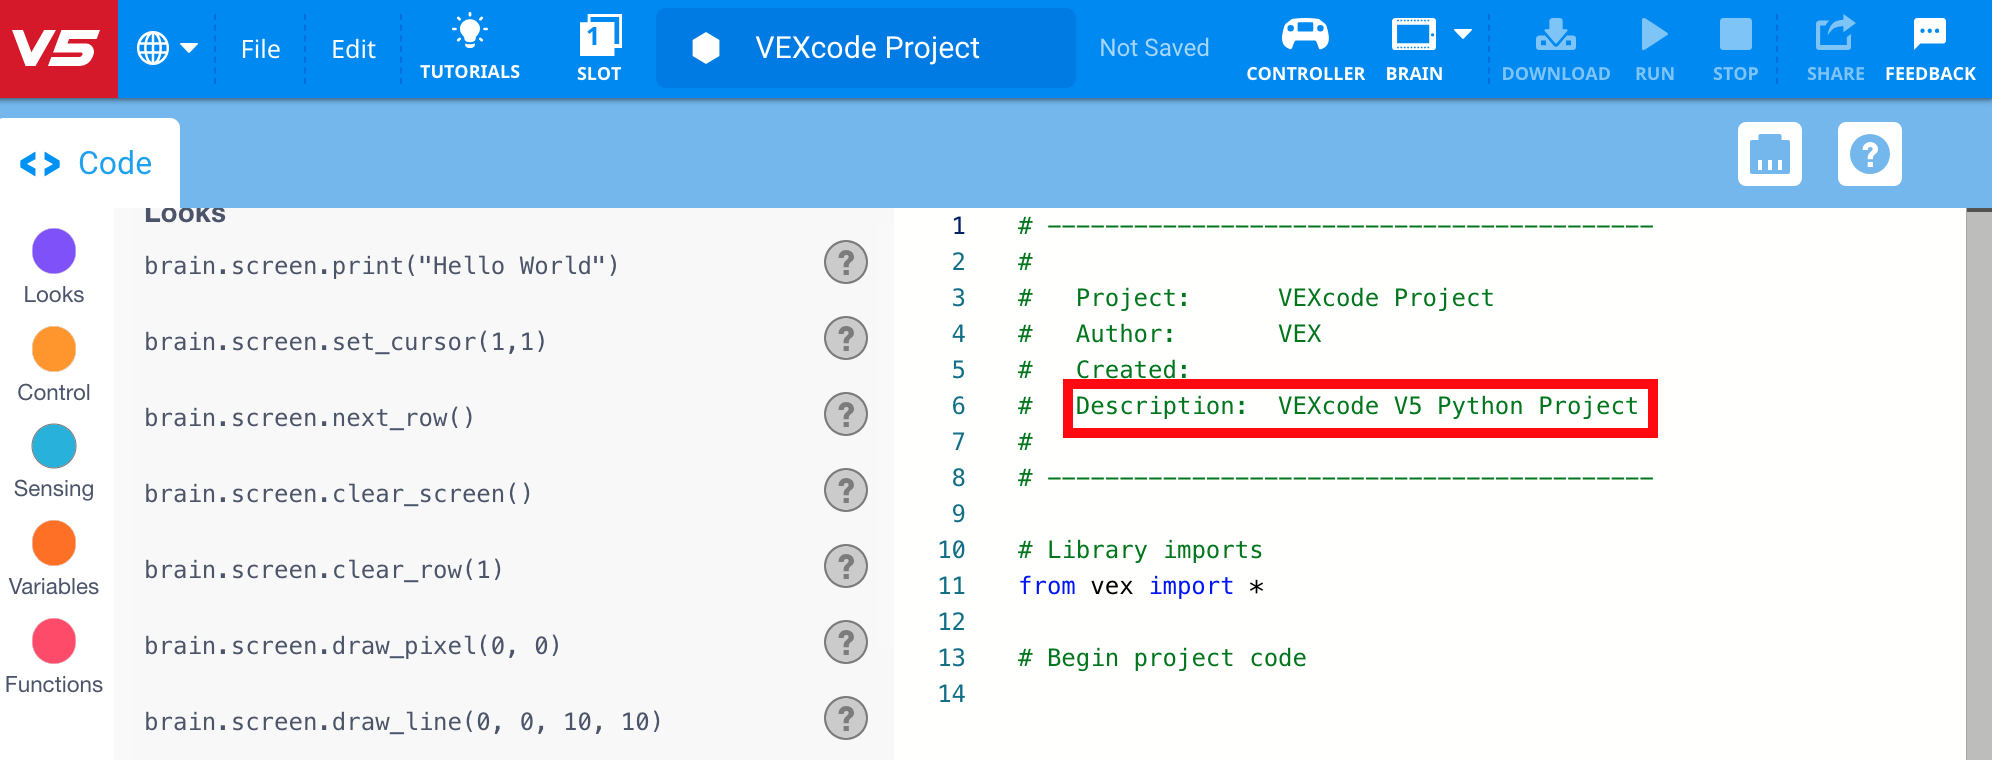
Task: Open the Brain screen view
Action: point(1413,38)
